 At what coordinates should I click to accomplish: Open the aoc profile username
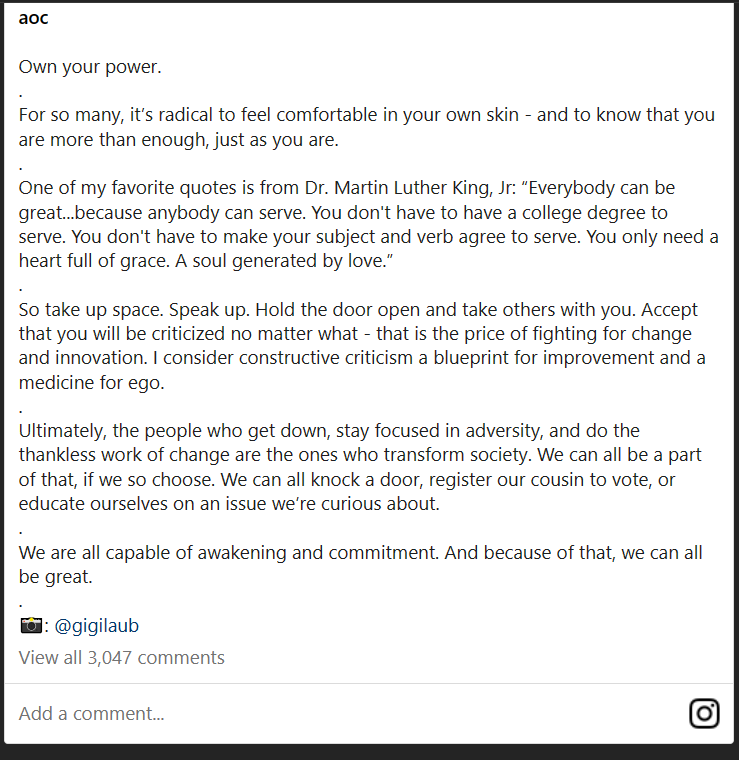pyautogui.click(x=34, y=18)
